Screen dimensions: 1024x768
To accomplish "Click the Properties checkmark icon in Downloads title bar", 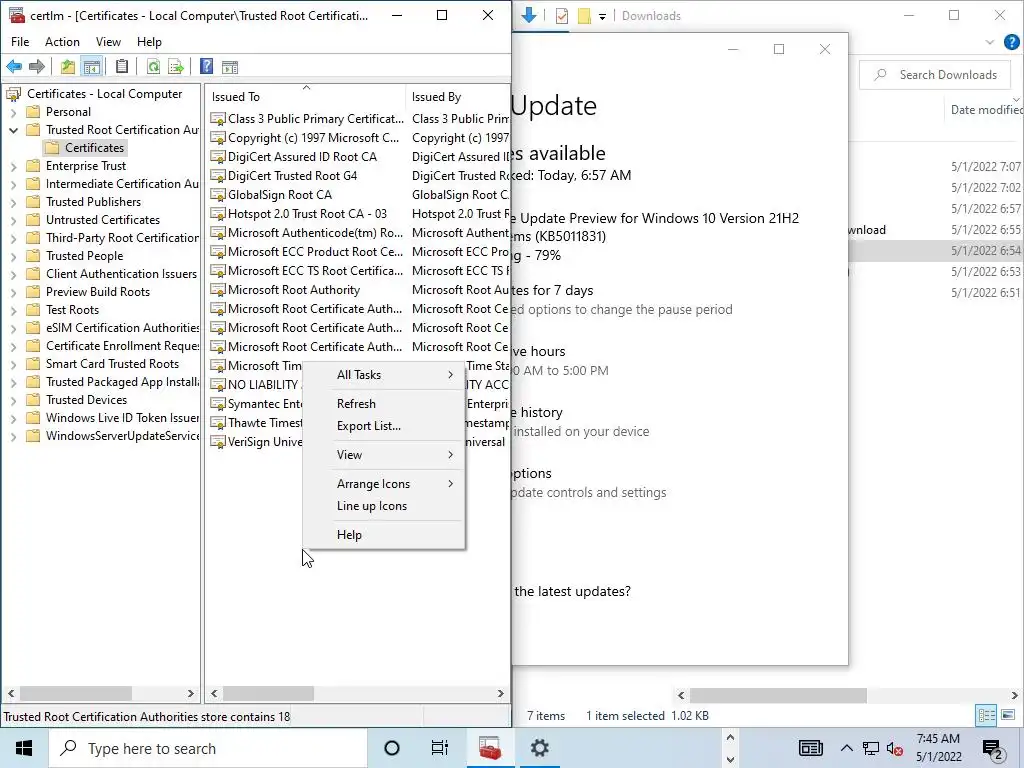I will point(562,16).
